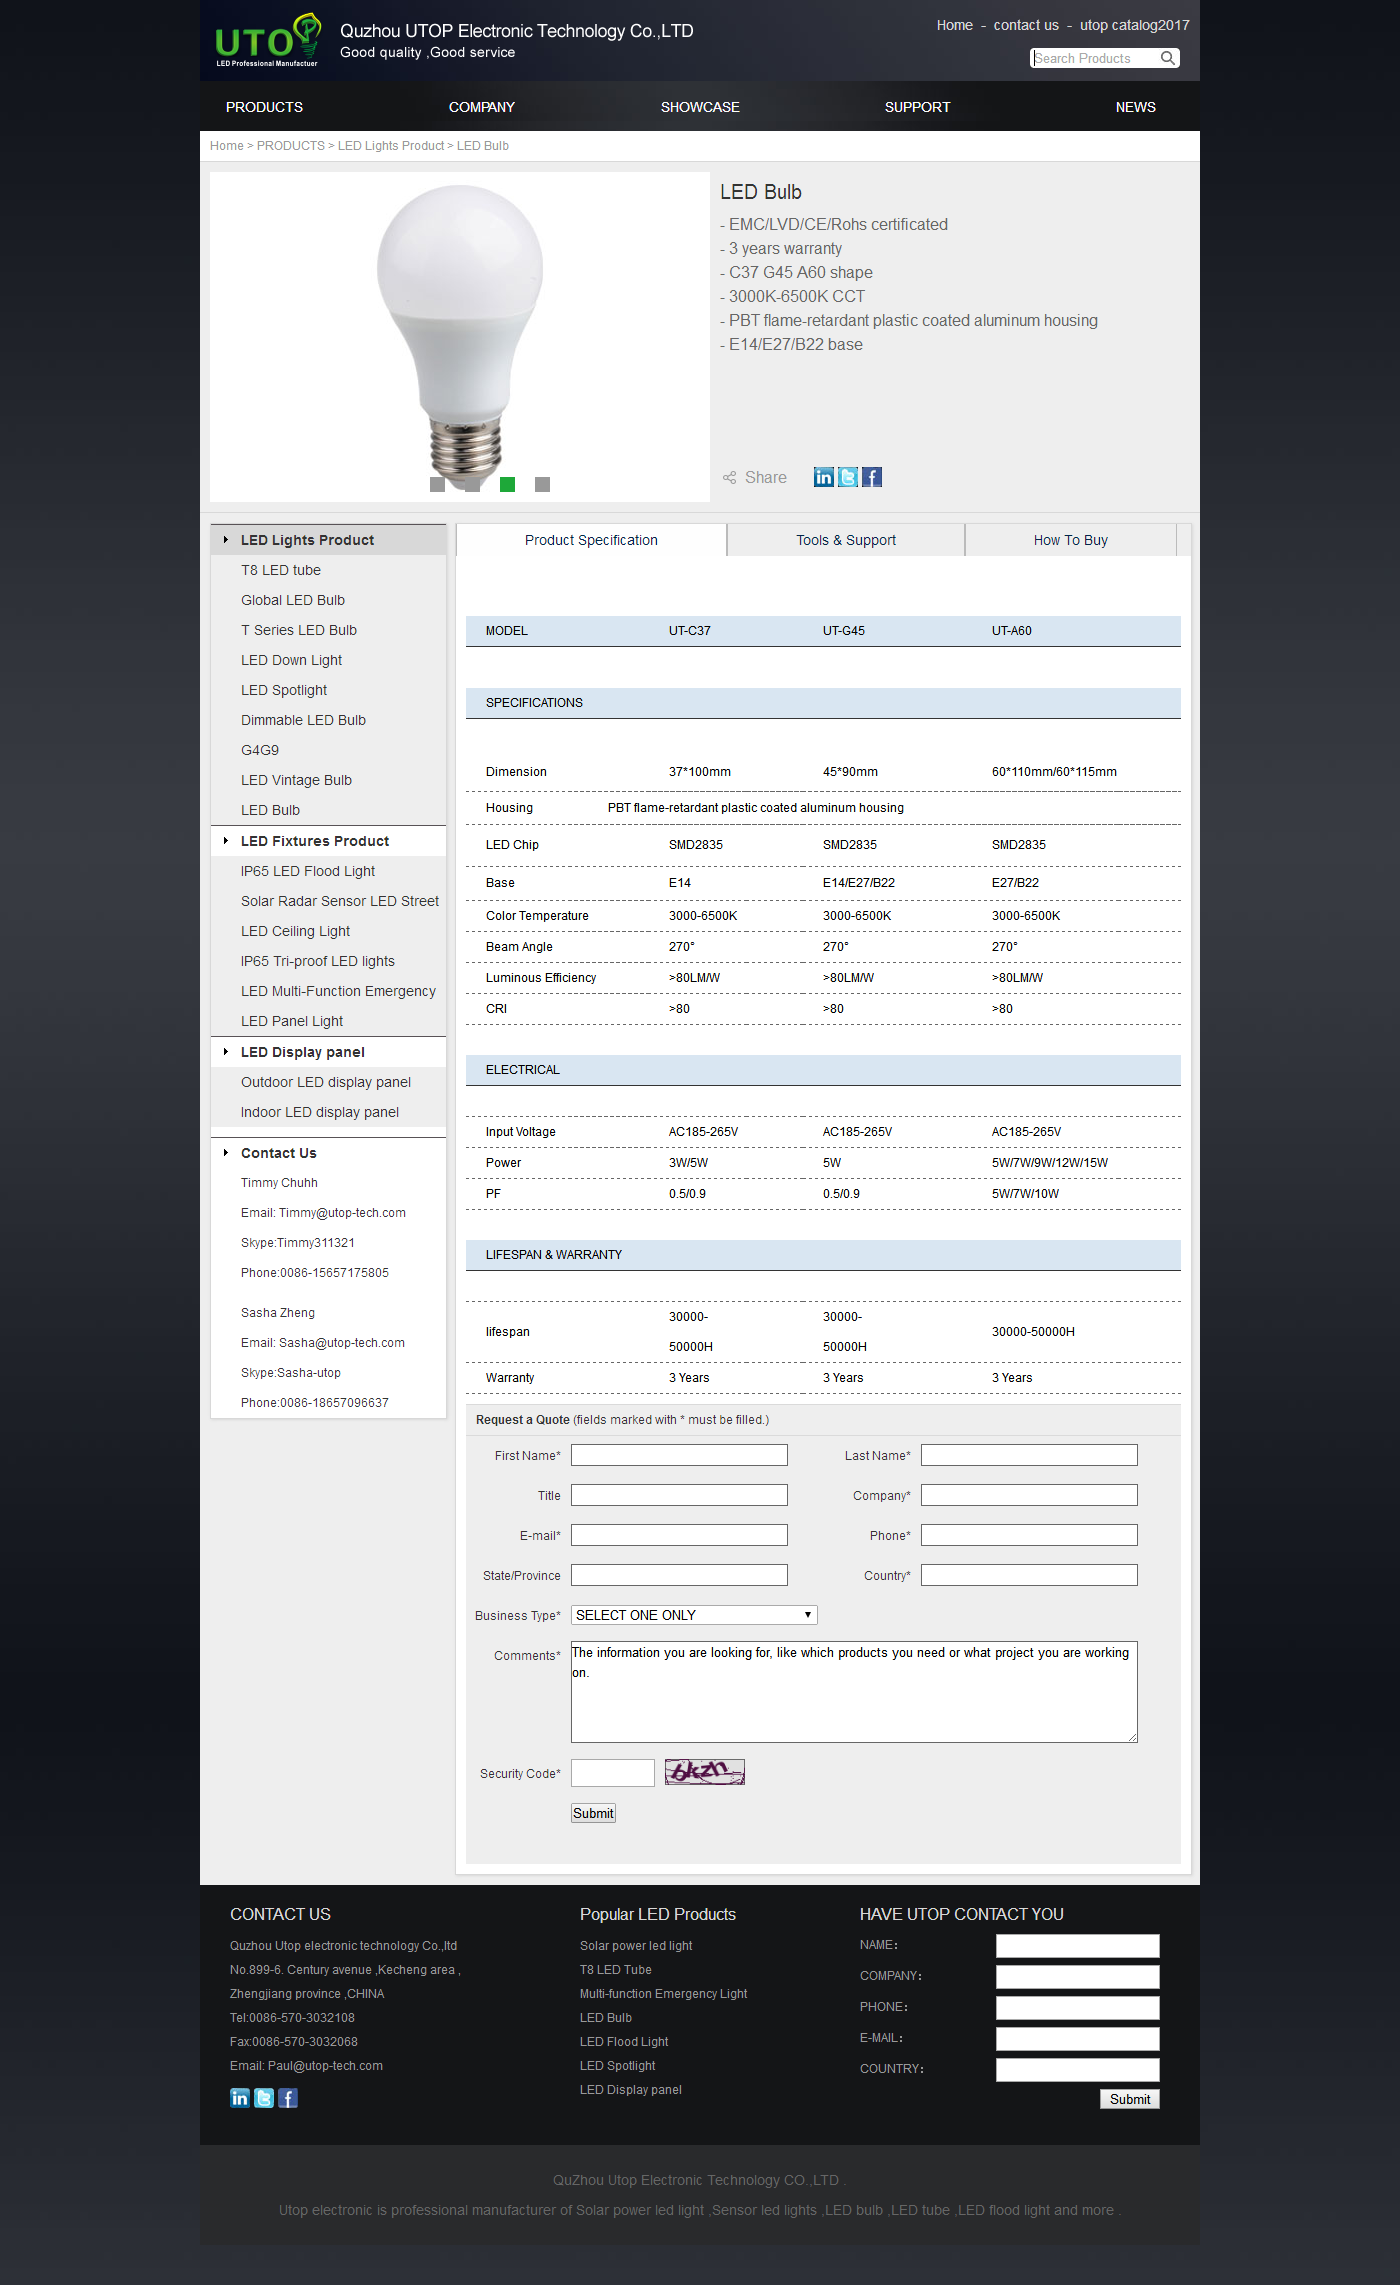Open Outdoor LED display panel link
This screenshot has height=2285, width=1400.
click(326, 1082)
